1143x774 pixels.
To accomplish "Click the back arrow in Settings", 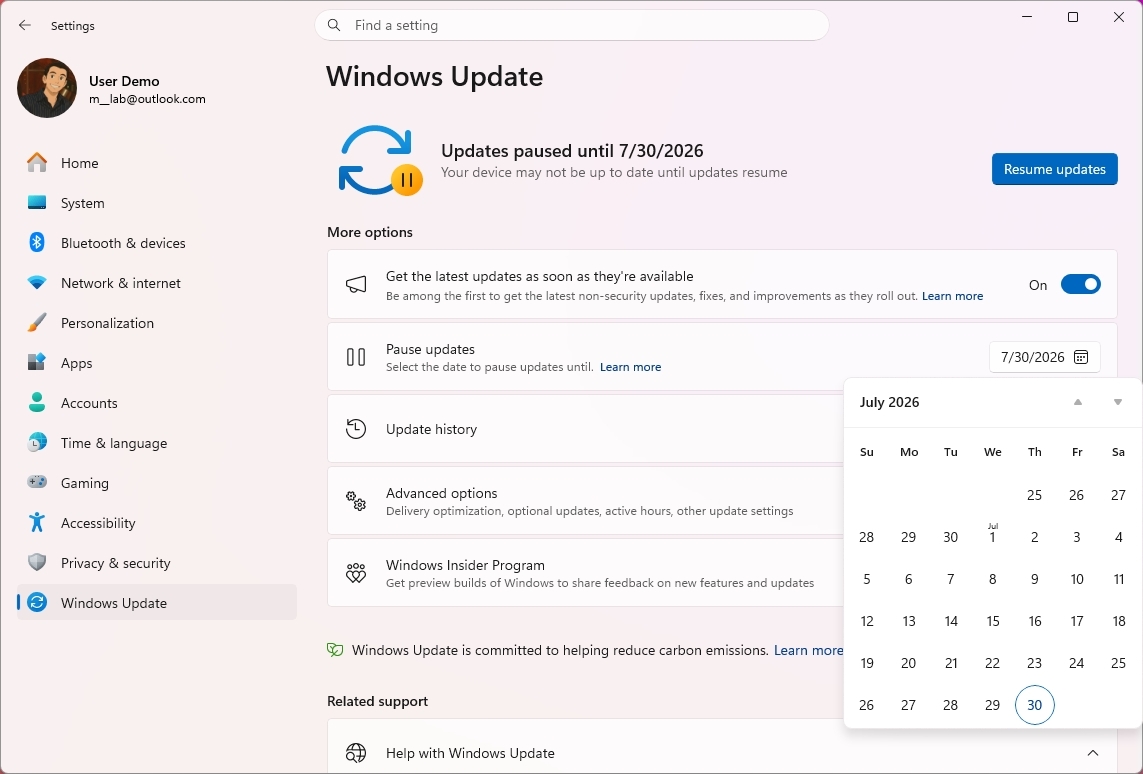I will (x=25, y=26).
